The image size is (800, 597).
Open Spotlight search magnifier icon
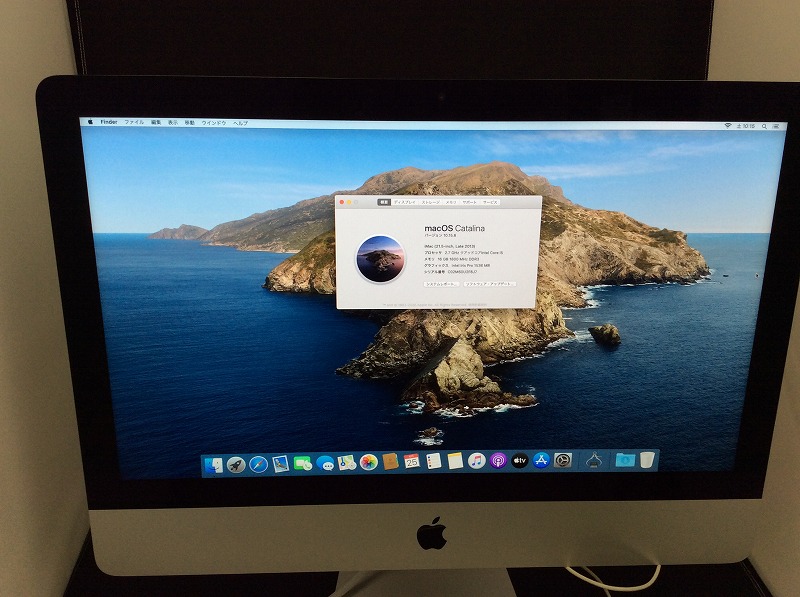[x=764, y=126]
